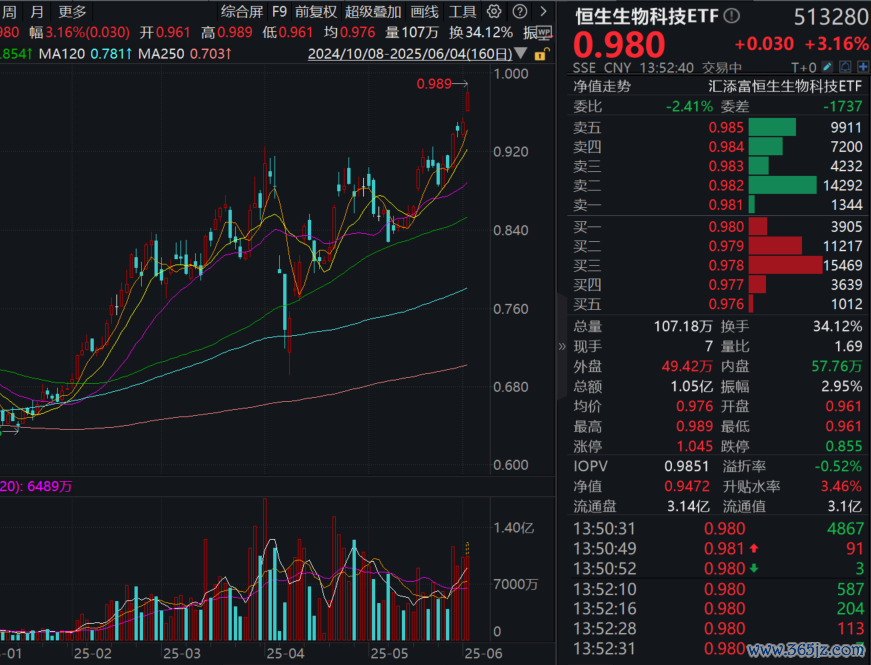871x665 pixels.
Task: Collapse quote panel with double chevron
Action: 561,346
